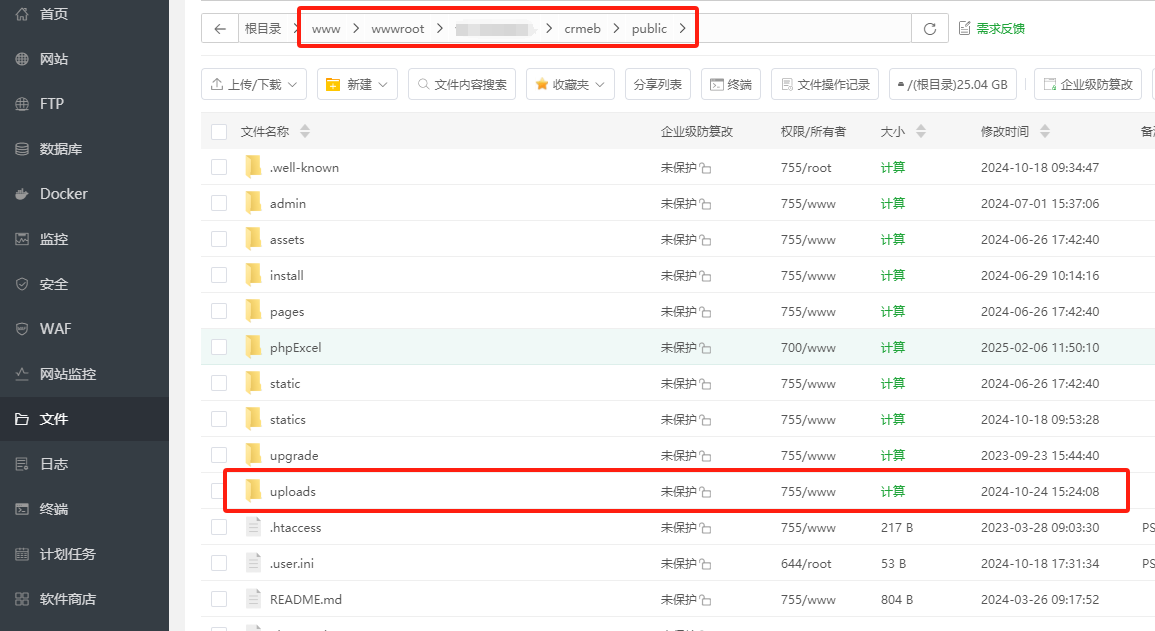1155x631 pixels.
Task: Open the WAF shield sidebar item
Action: click(x=22, y=329)
